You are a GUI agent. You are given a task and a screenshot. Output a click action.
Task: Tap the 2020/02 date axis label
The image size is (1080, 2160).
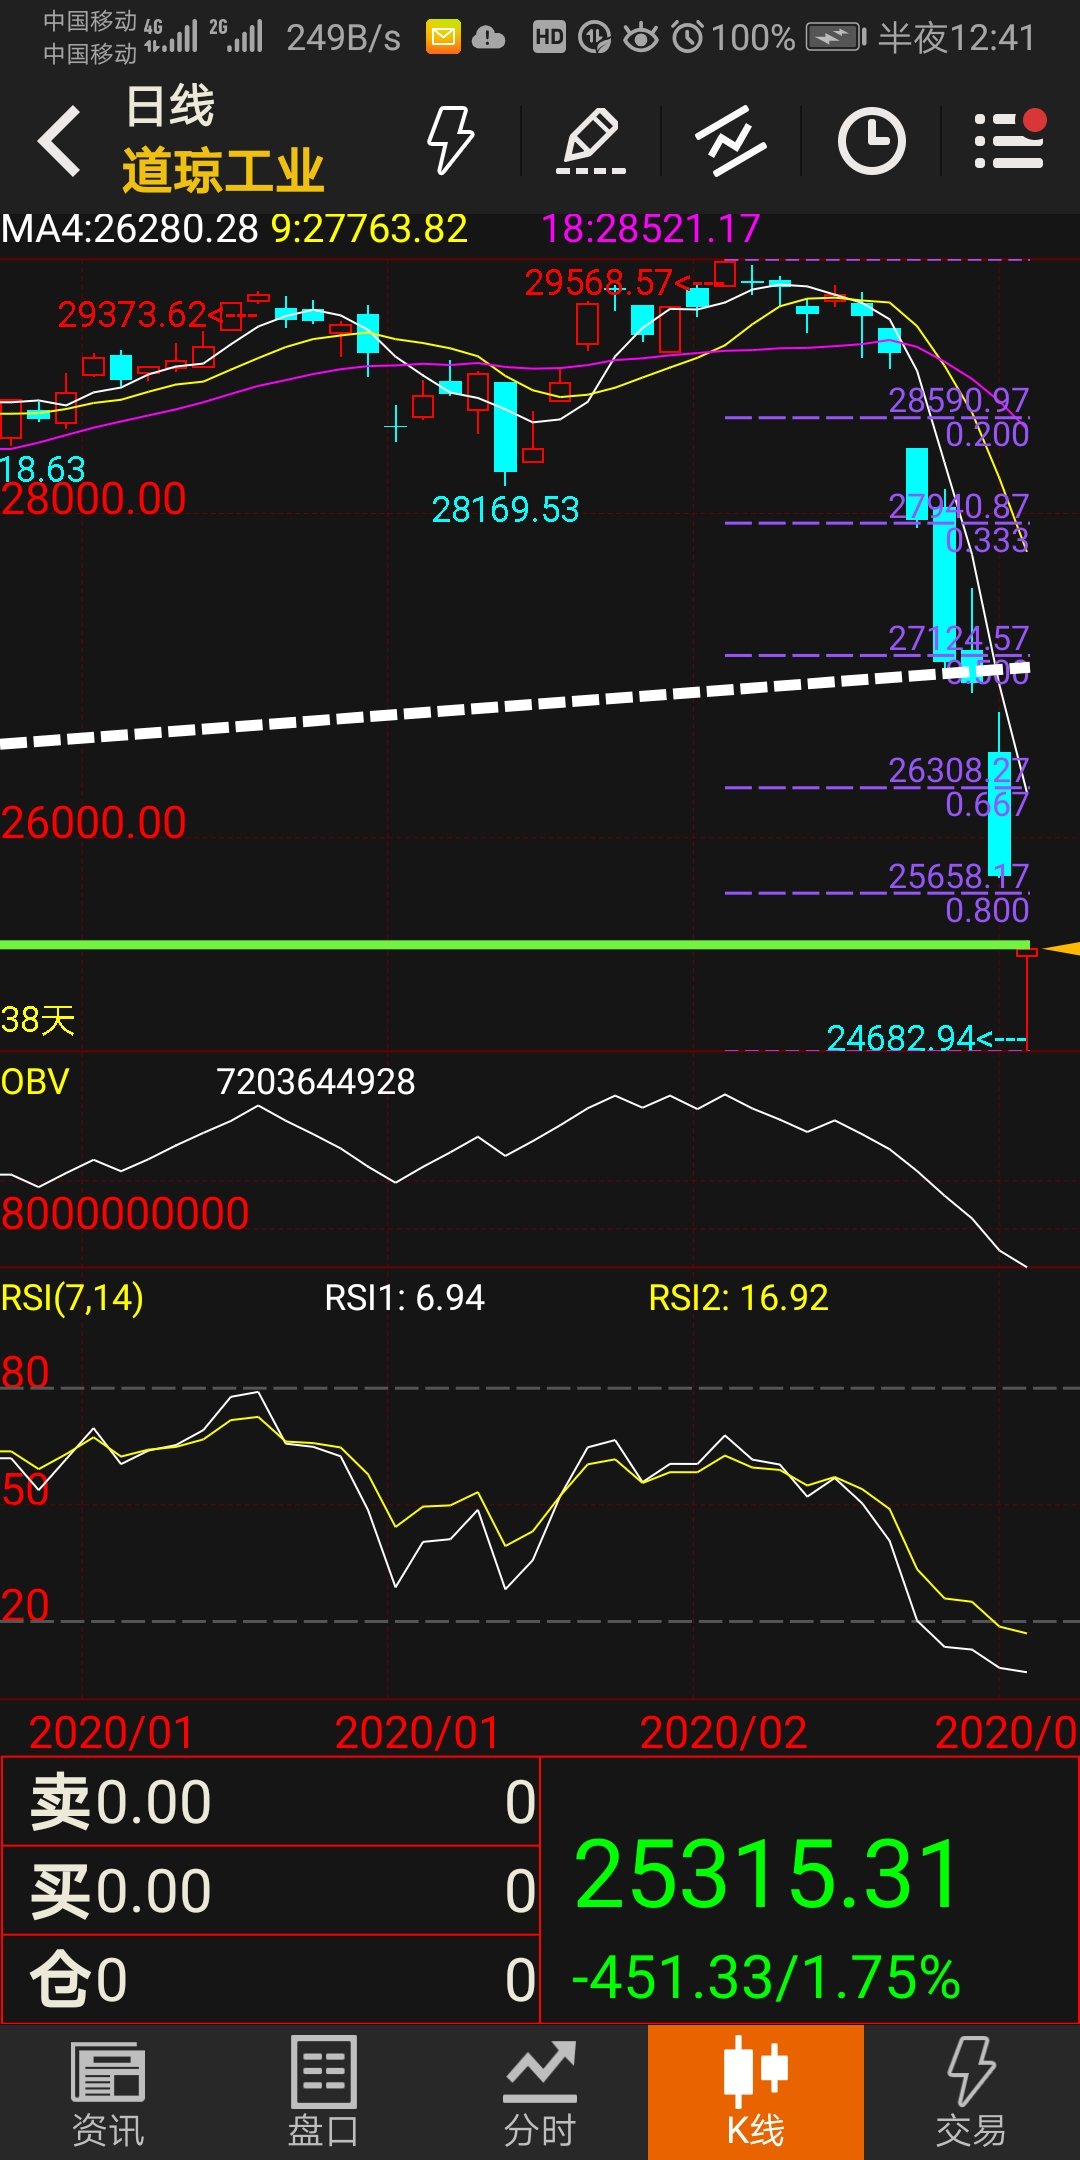(x=723, y=1733)
